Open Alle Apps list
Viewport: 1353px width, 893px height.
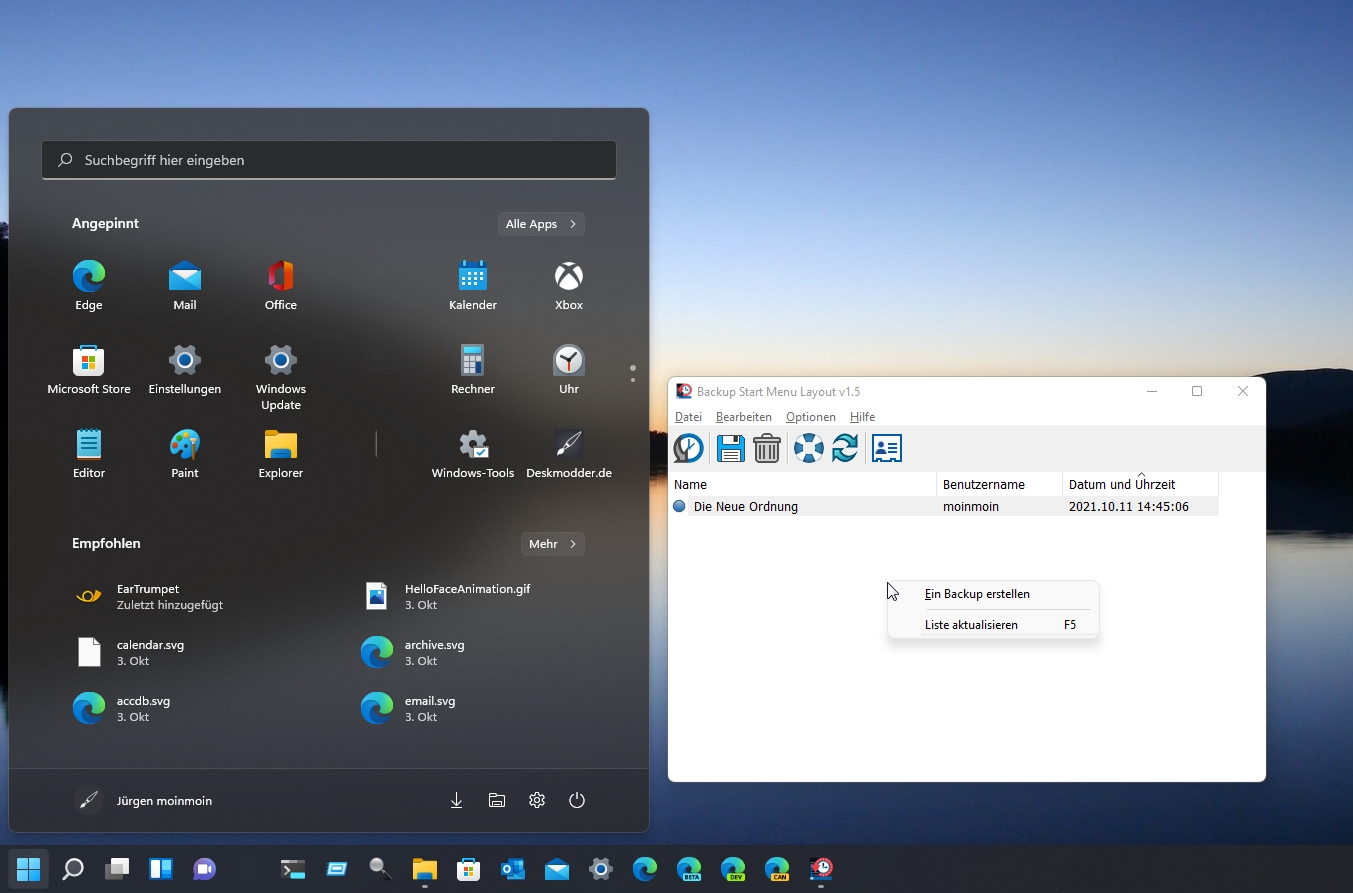click(x=541, y=224)
